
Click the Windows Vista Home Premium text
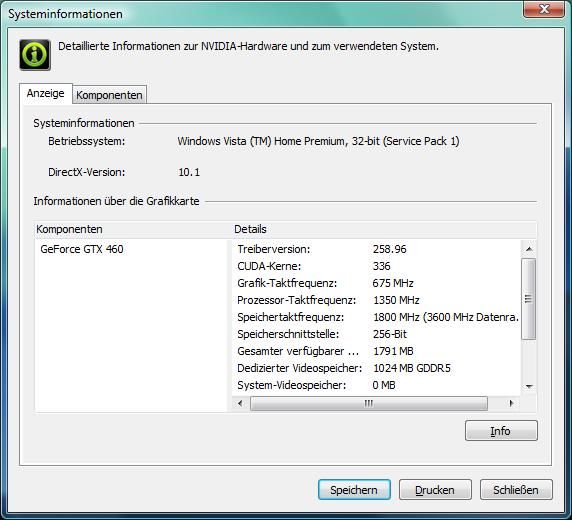[x=318, y=141]
